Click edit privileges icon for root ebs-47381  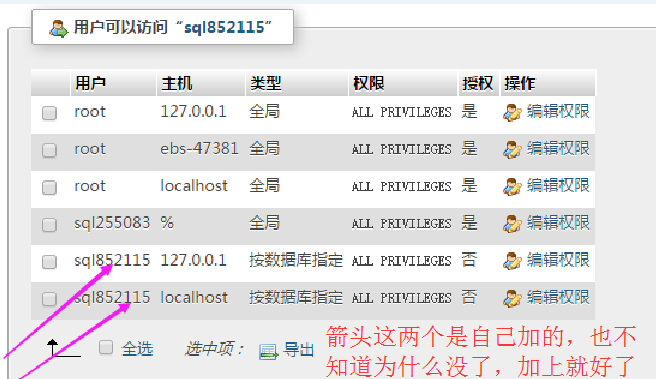pos(512,150)
